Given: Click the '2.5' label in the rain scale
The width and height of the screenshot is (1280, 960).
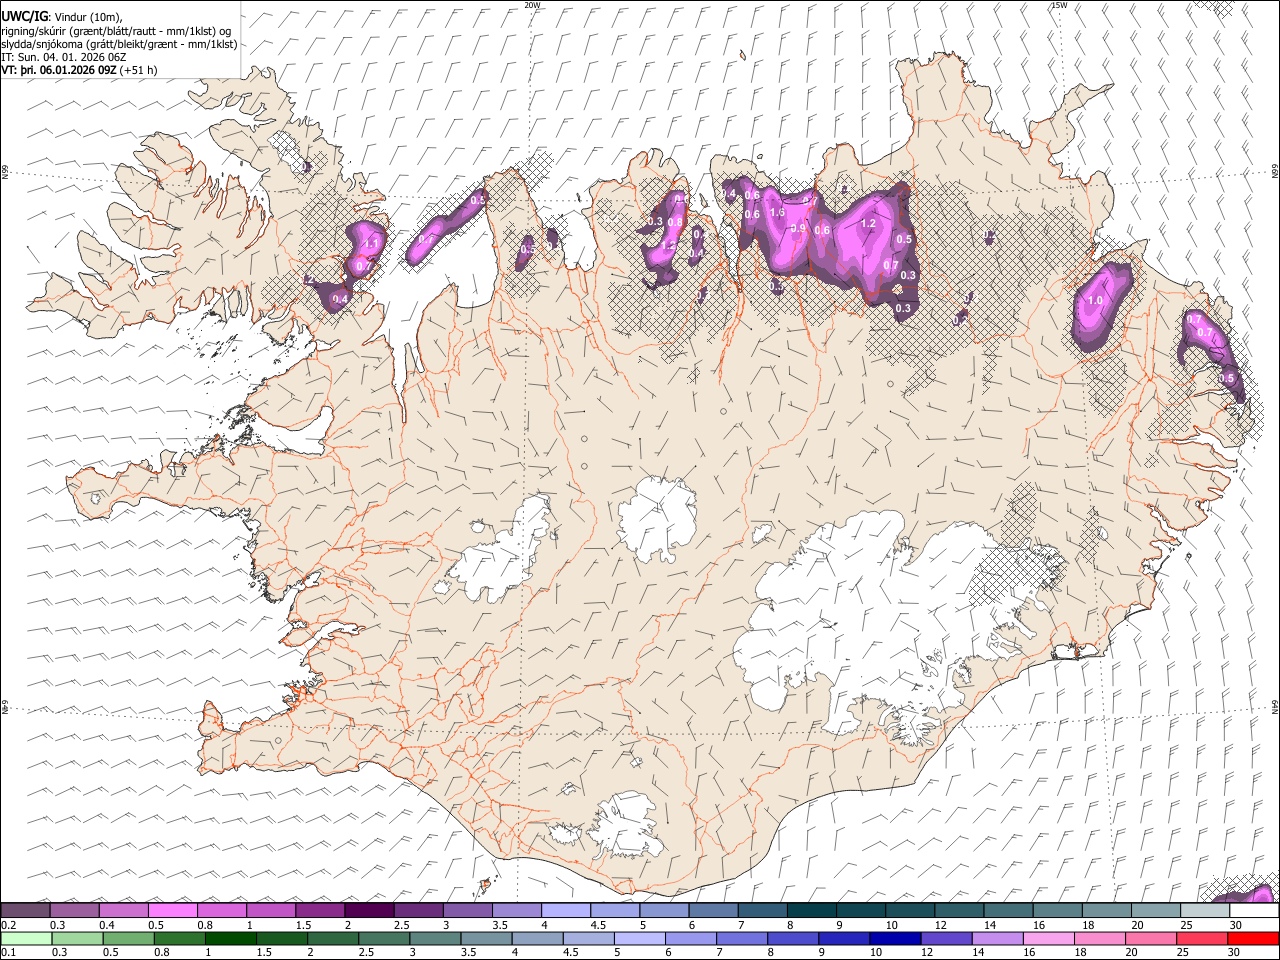Looking at the screenshot, I should (x=366, y=952).
